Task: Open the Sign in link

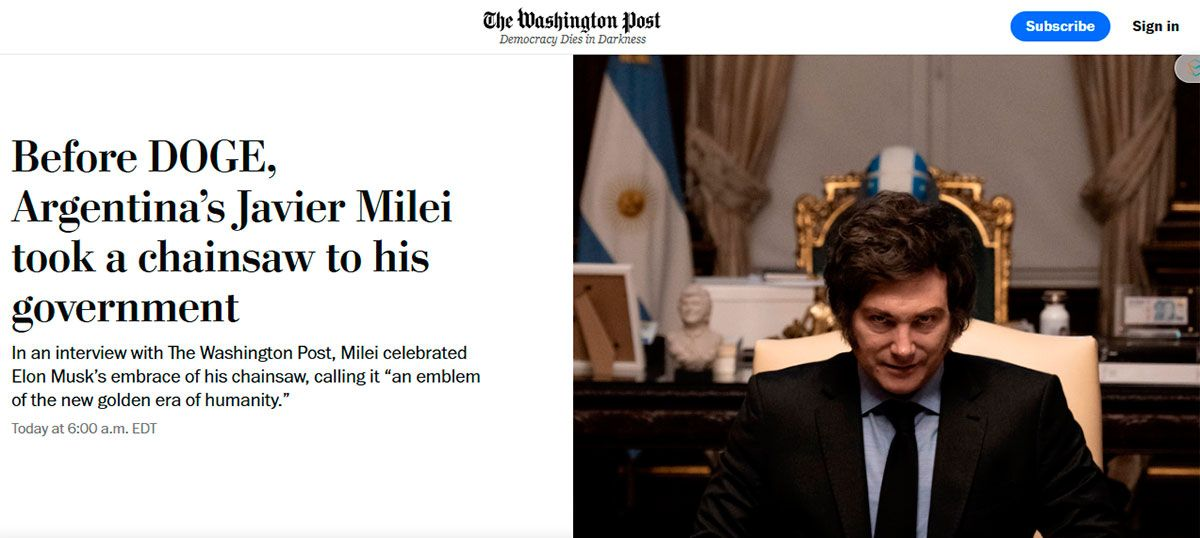Action: pyautogui.click(x=1155, y=26)
